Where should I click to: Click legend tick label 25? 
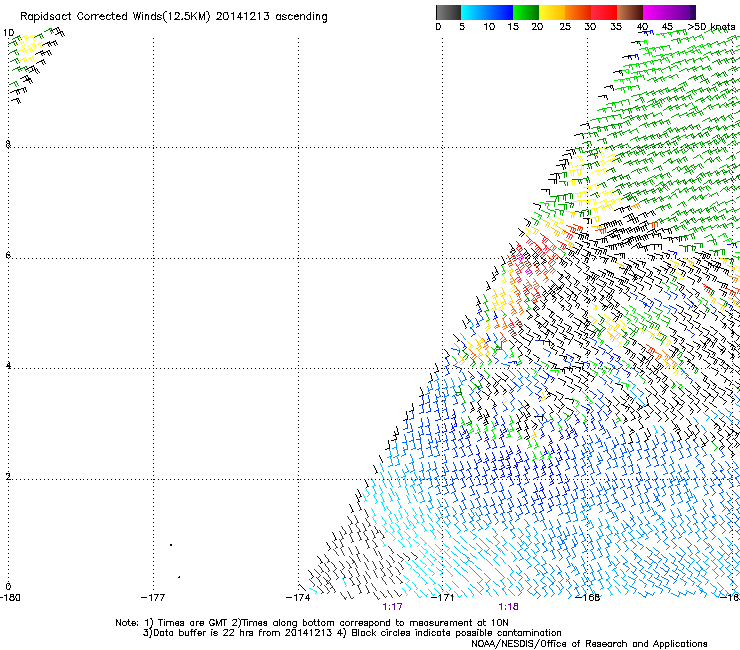point(565,26)
